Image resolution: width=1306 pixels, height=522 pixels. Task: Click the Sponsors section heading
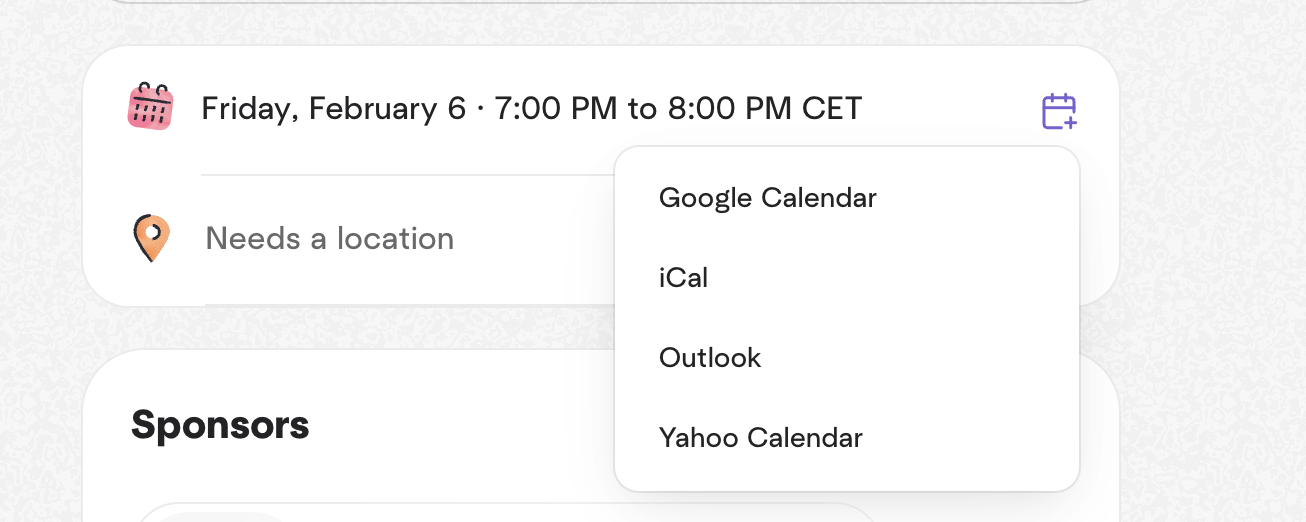pyautogui.click(x=220, y=426)
